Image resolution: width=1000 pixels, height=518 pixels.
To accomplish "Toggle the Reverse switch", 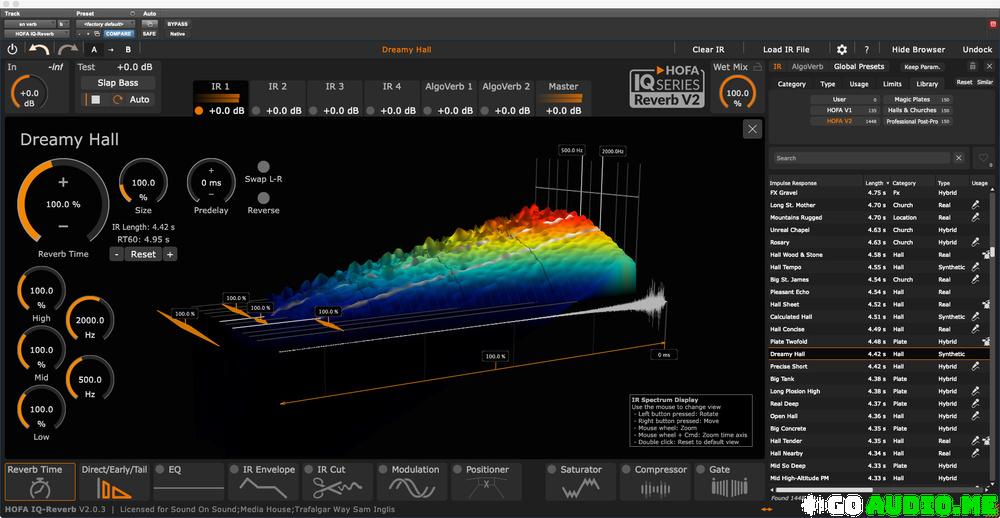I will point(263,198).
